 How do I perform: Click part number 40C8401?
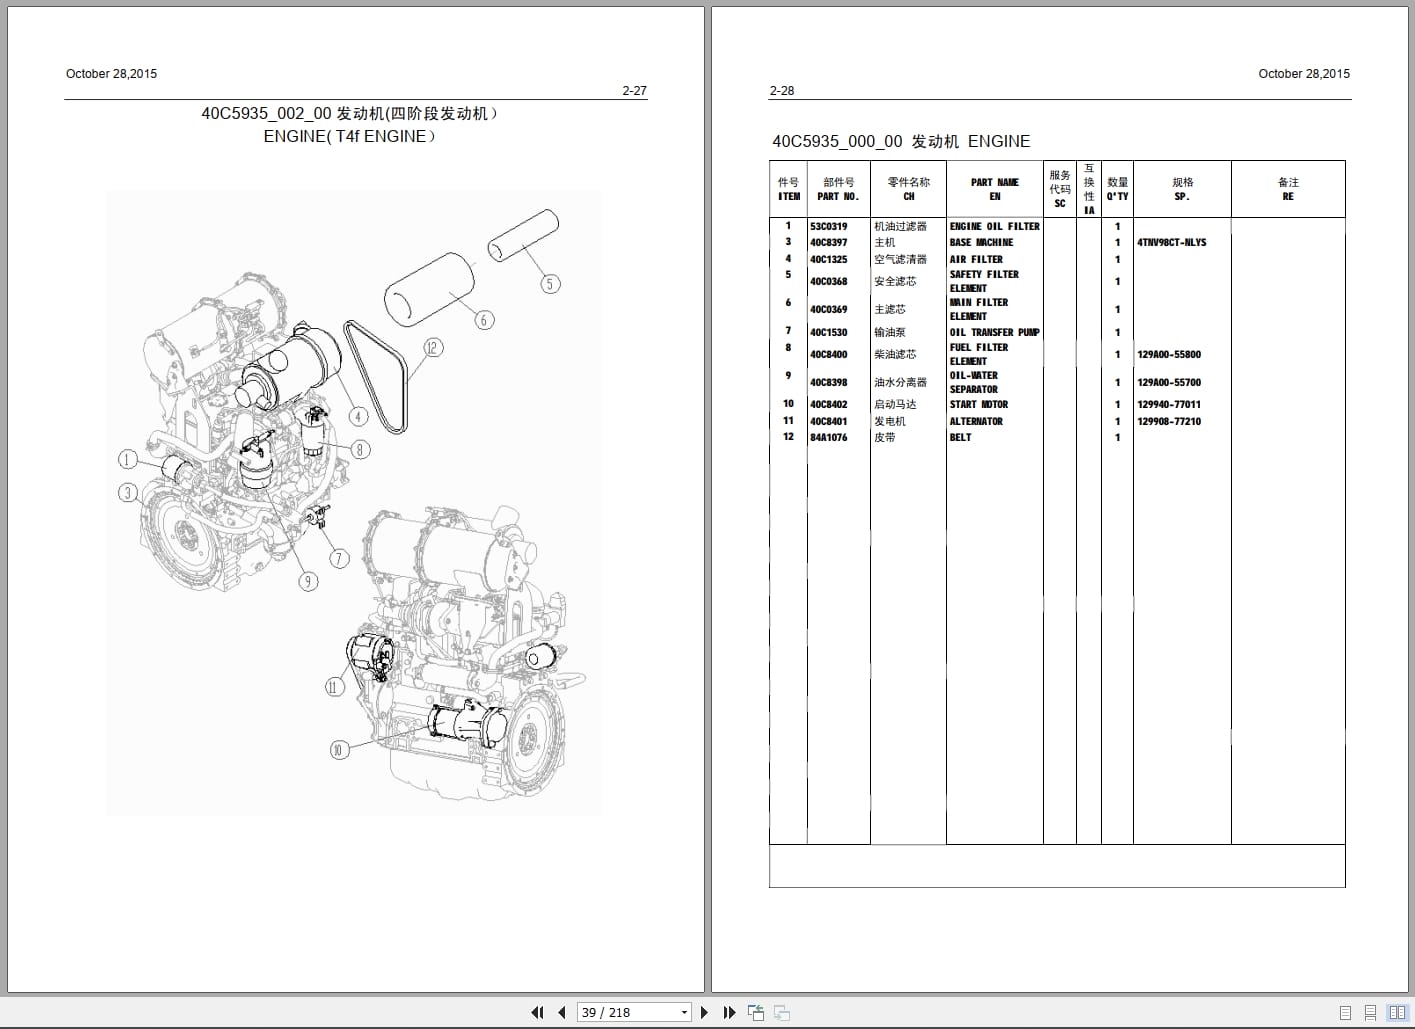tap(828, 422)
